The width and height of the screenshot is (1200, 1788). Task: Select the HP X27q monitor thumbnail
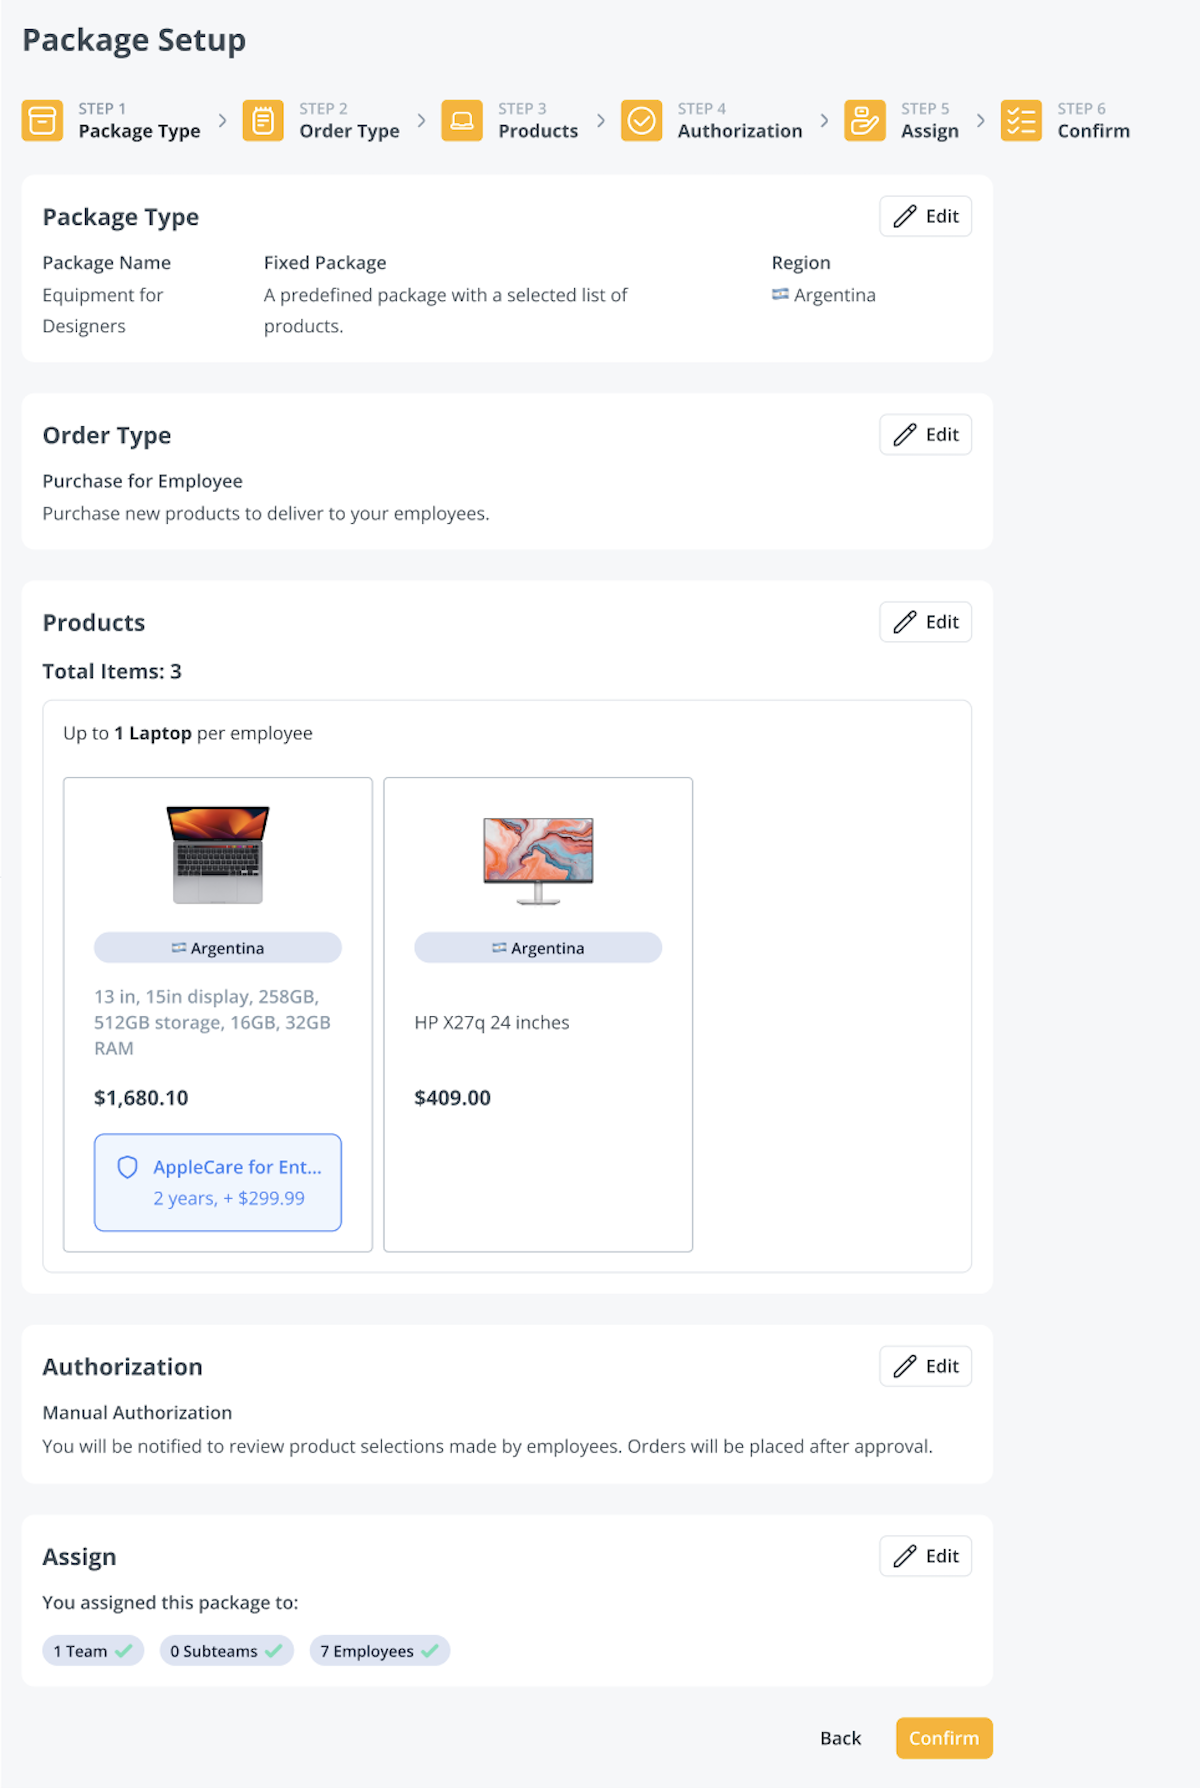[x=538, y=860]
